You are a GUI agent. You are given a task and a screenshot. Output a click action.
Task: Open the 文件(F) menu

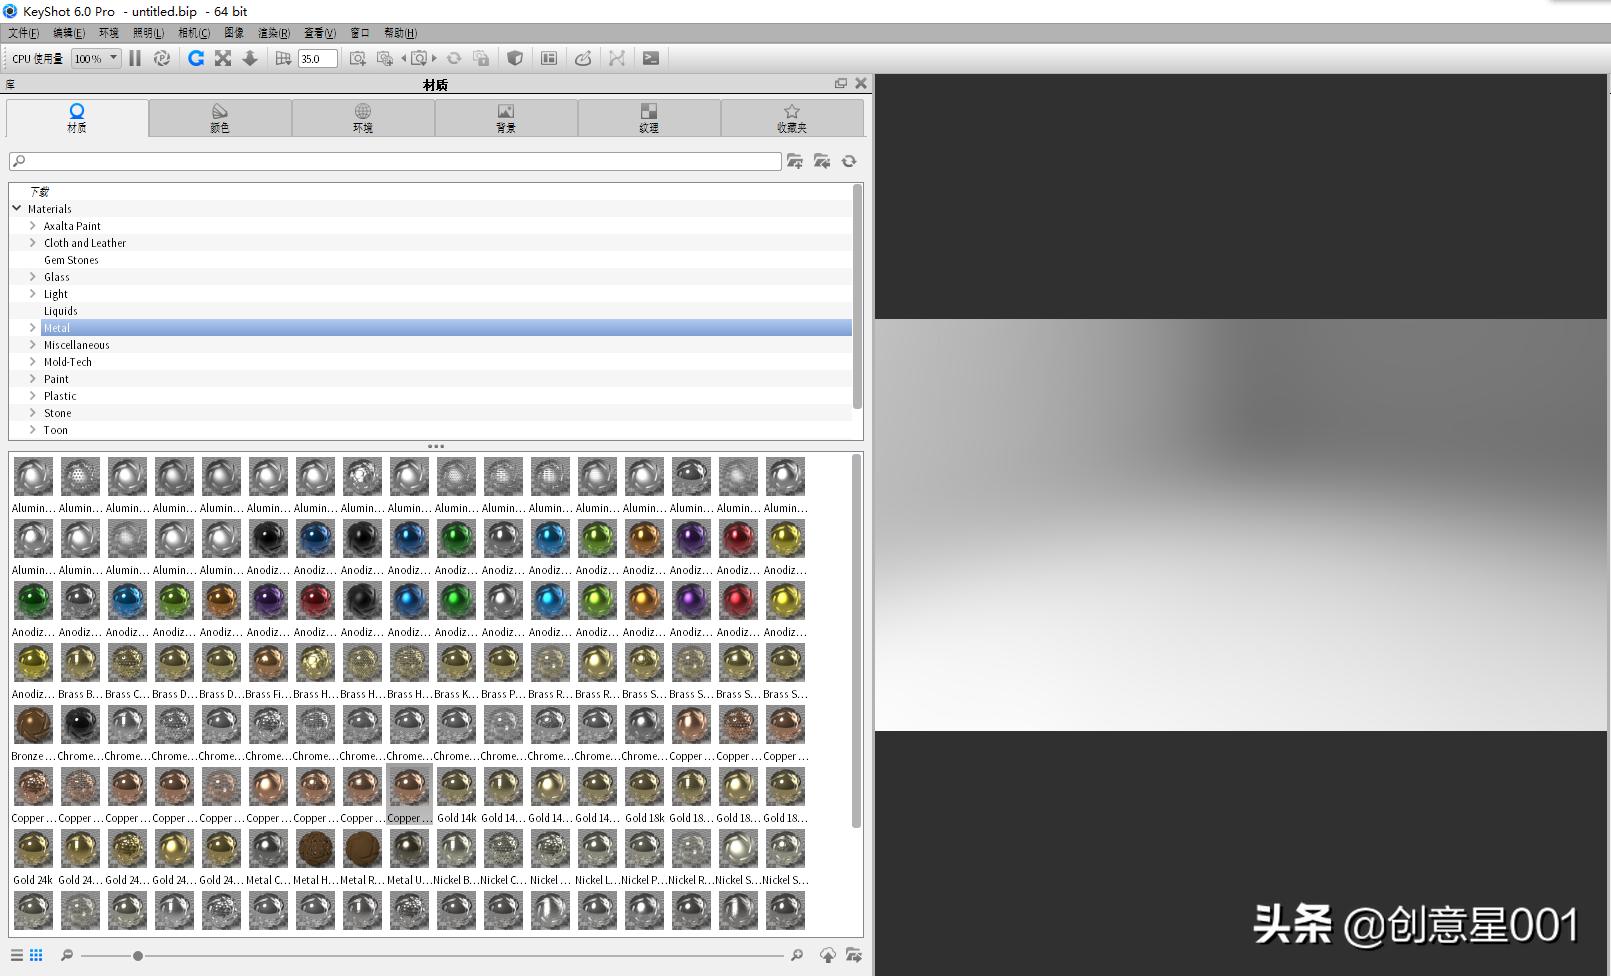coord(23,33)
